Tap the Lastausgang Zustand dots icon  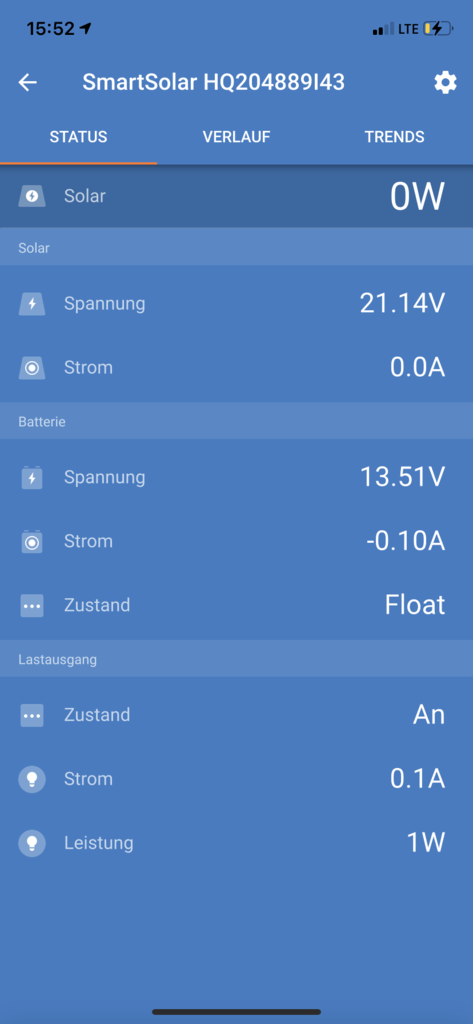[x=32, y=715]
